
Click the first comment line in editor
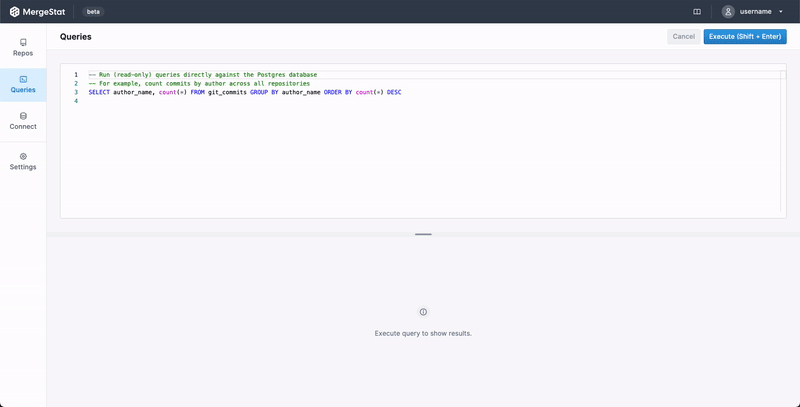[x=202, y=74]
